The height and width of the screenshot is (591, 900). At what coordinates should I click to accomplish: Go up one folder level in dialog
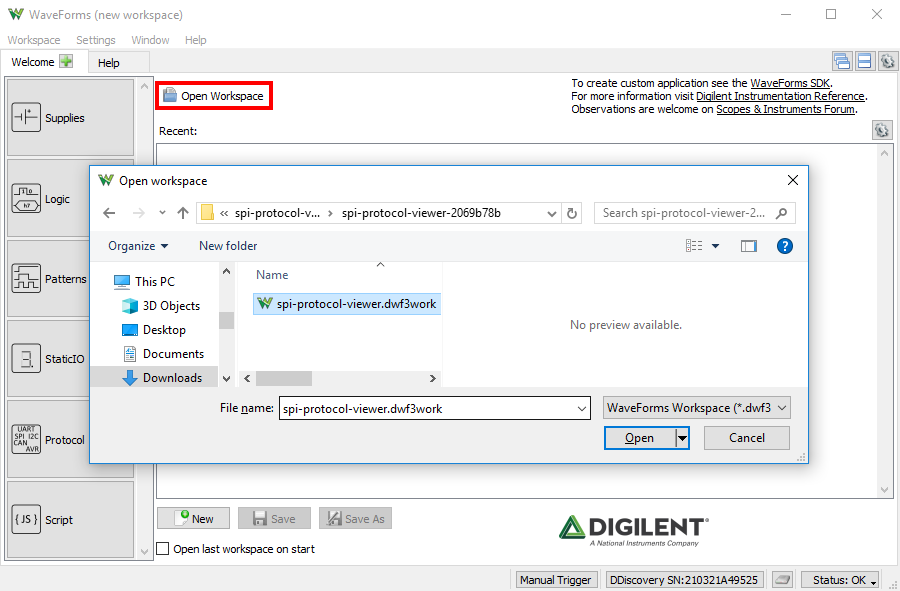pyautogui.click(x=183, y=213)
